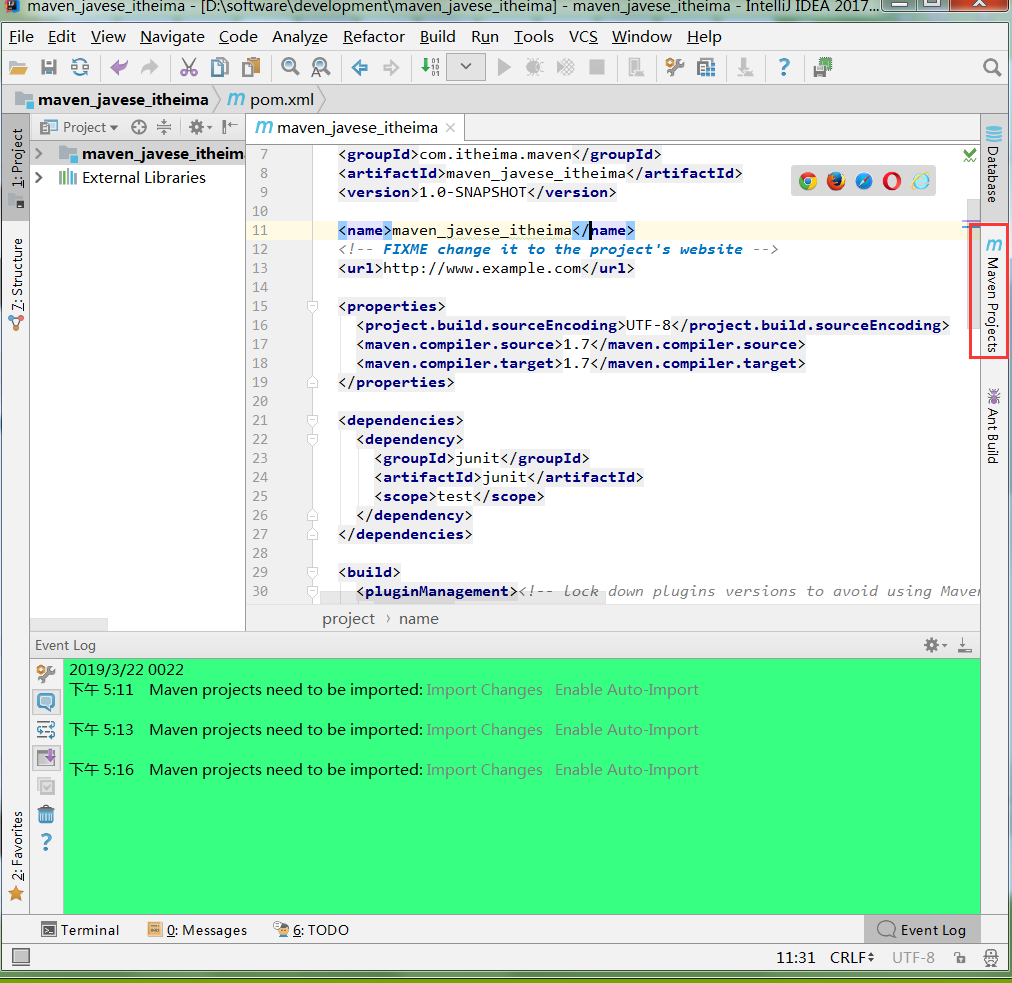Click last Enable Auto-Import link
This screenshot has height=983, width=1012.
pos(626,770)
